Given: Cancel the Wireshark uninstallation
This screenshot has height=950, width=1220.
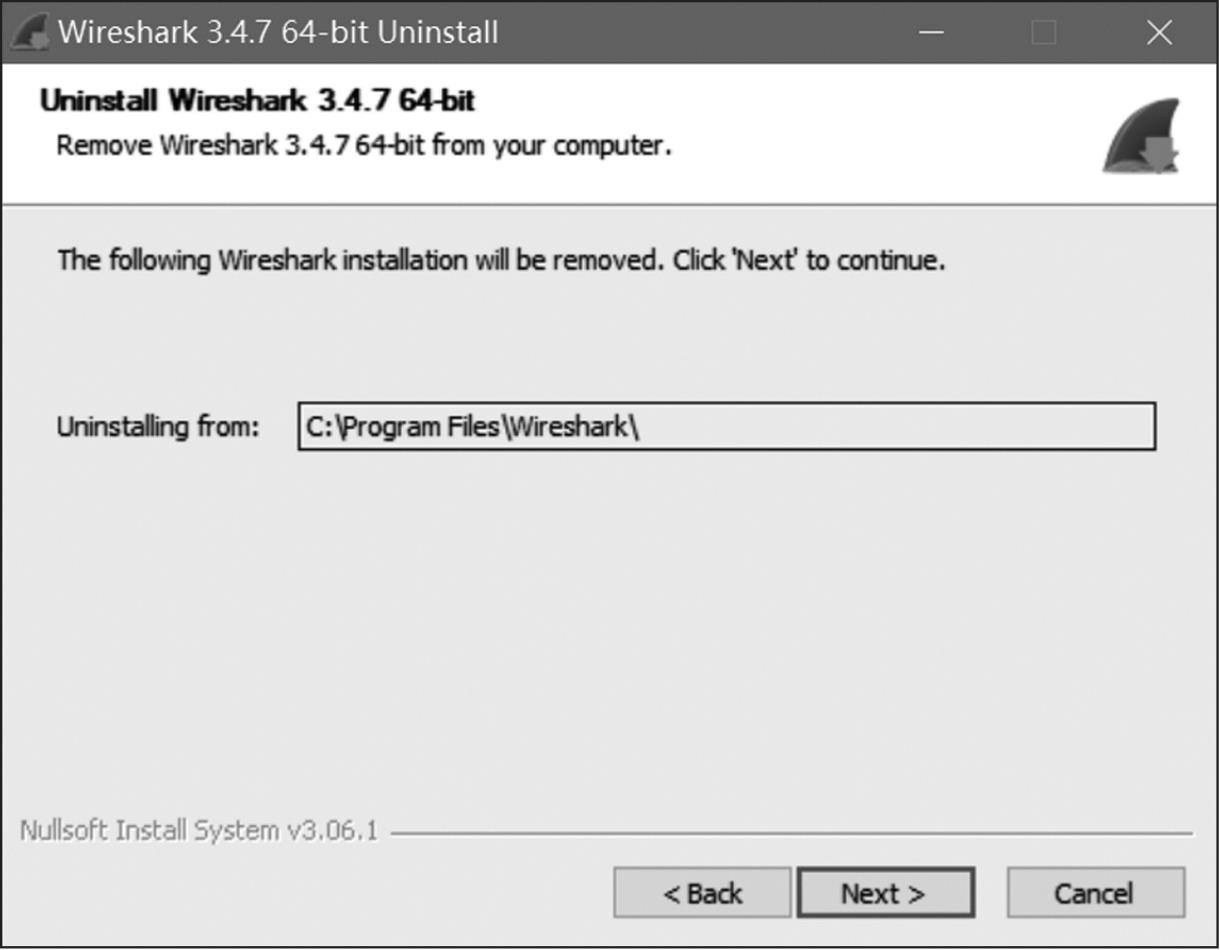Looking at the screenshot, I should point(1095,892).
